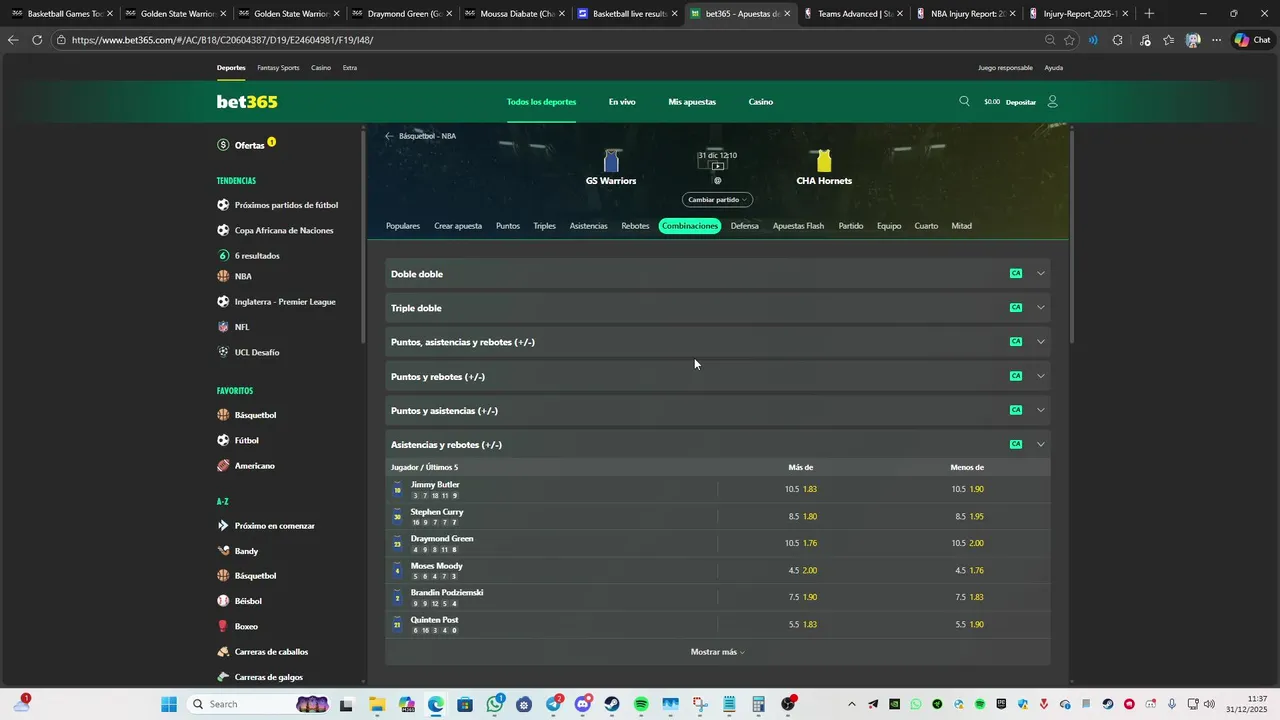
Task: Select Moses Moody over 4.5 at 2.00
Action: tap(802, 570)
